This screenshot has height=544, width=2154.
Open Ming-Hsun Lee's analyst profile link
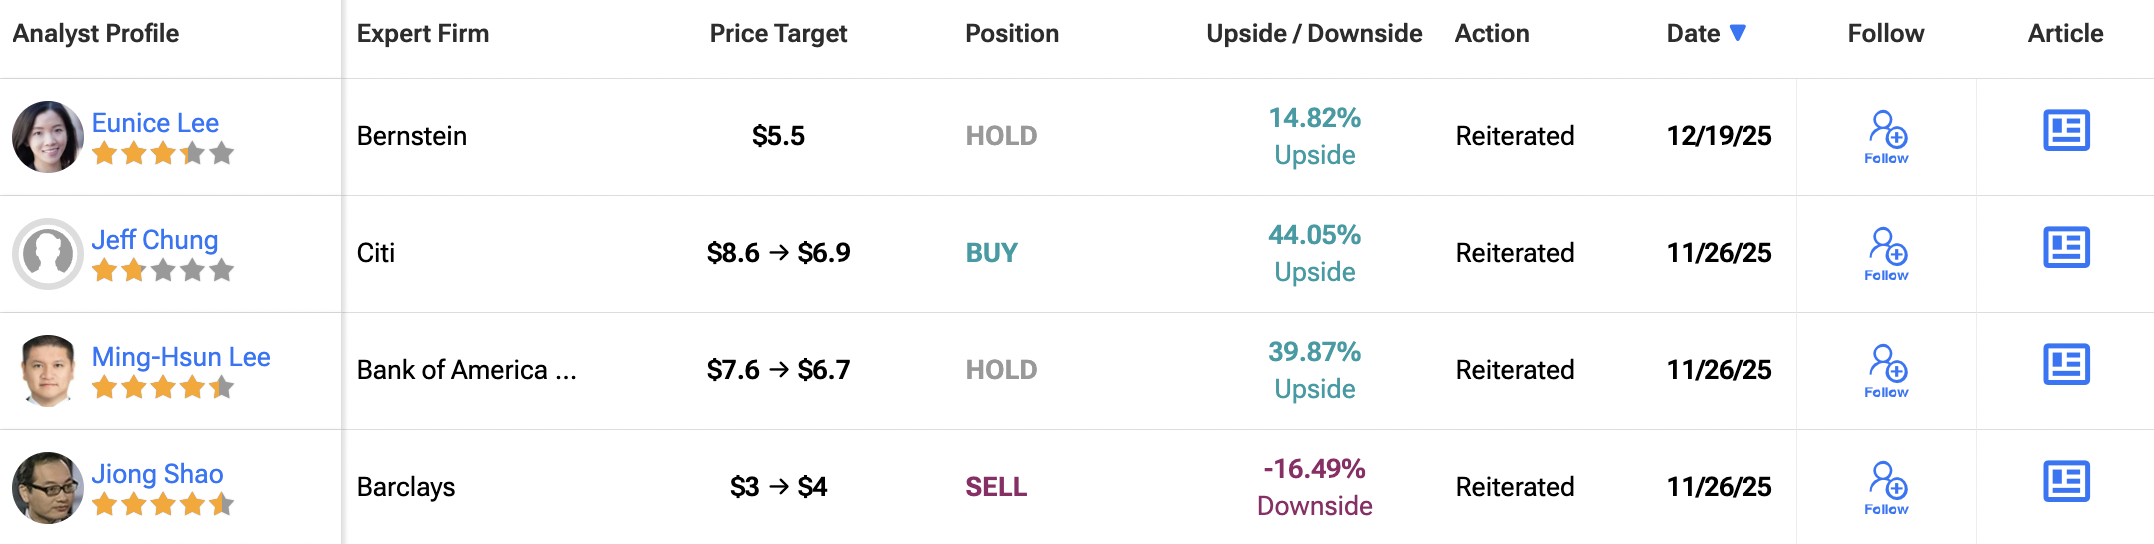[181, 357]
